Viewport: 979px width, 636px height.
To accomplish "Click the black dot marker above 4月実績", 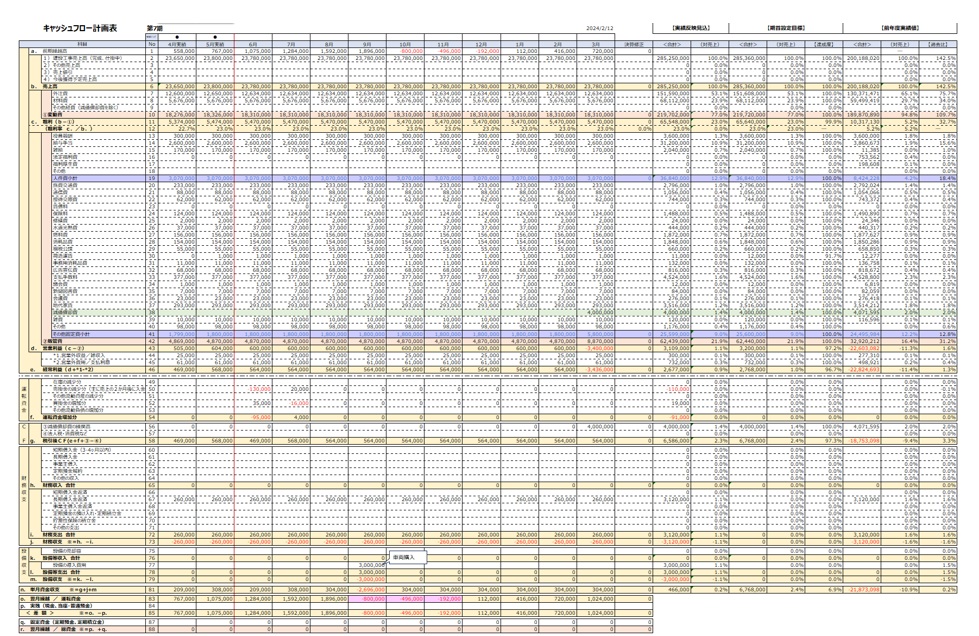I will click(x=178, y=37).
